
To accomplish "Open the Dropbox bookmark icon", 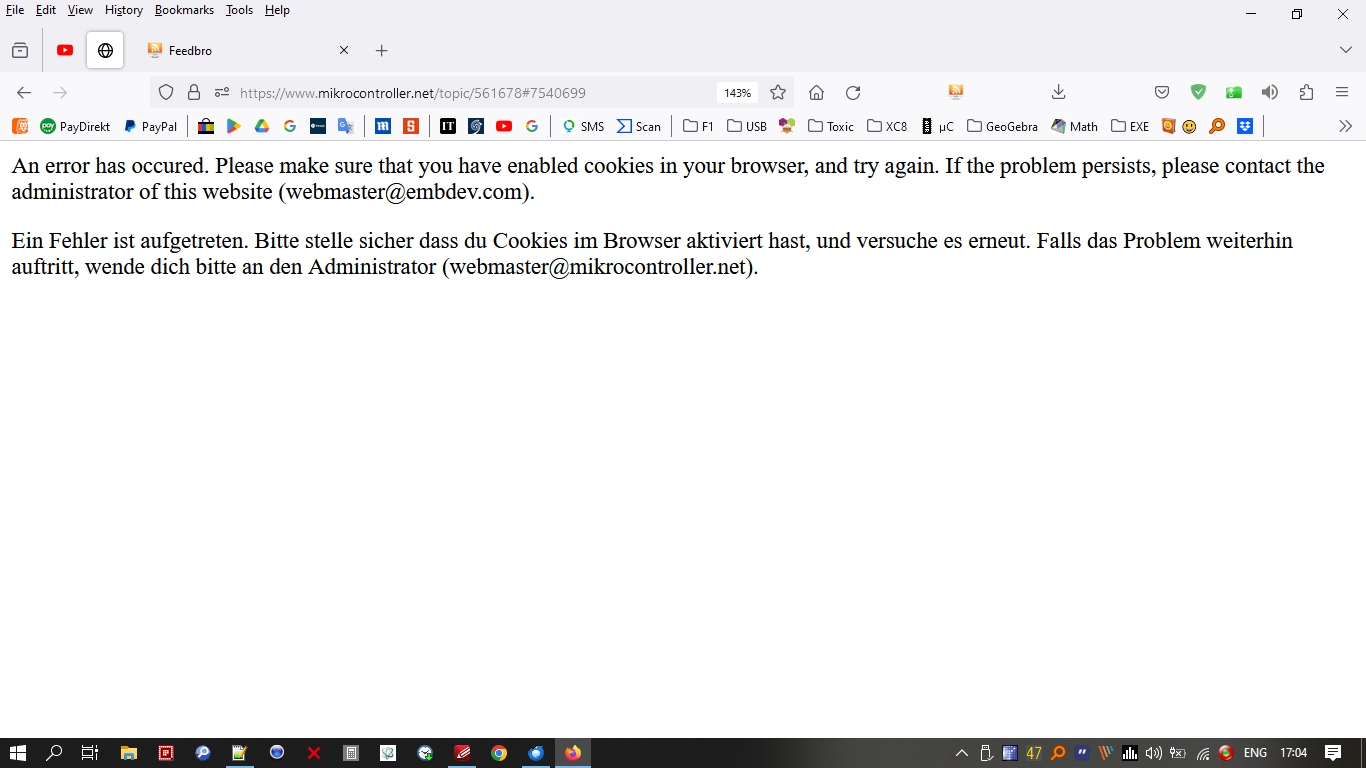I will pyautogui.click(x=1245, y=126).
